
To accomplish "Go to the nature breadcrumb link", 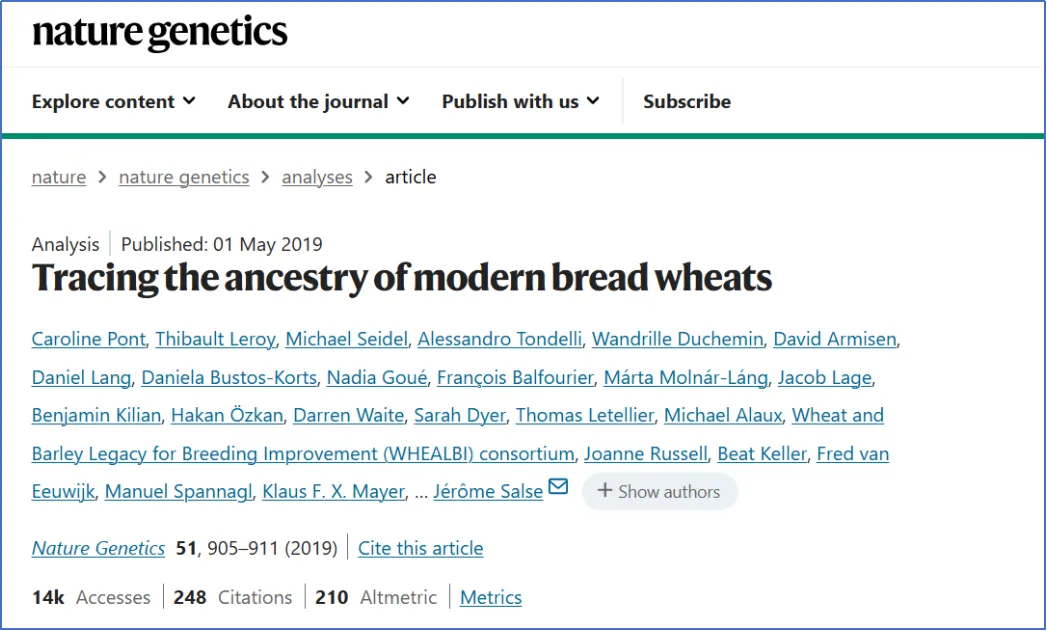I will 59,177.
